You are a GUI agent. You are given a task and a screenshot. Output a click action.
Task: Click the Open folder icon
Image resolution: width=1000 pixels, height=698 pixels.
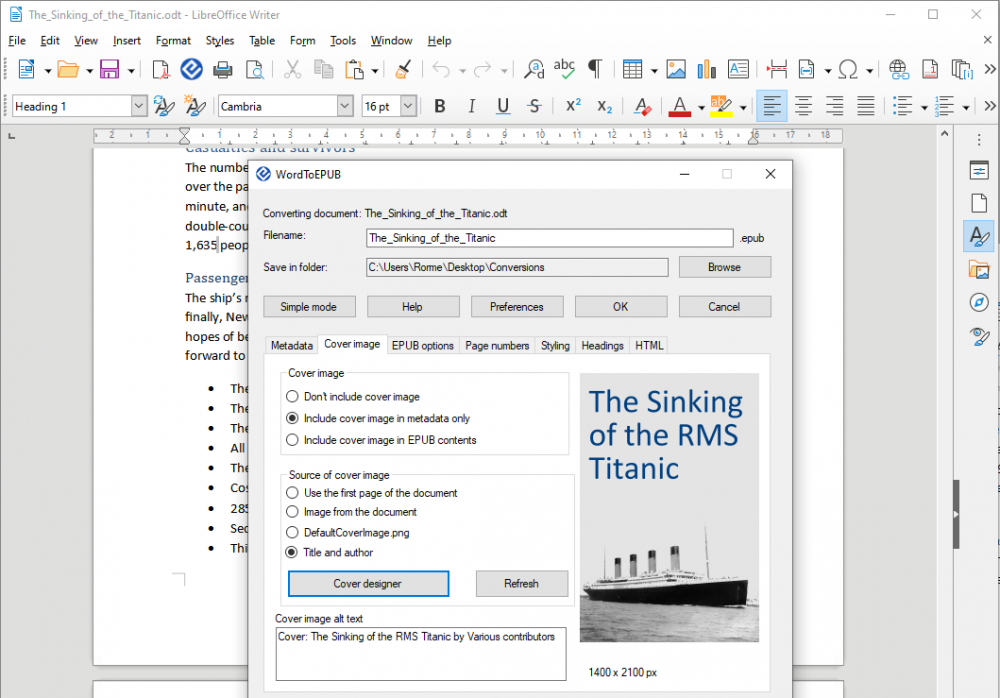(68, 69)
